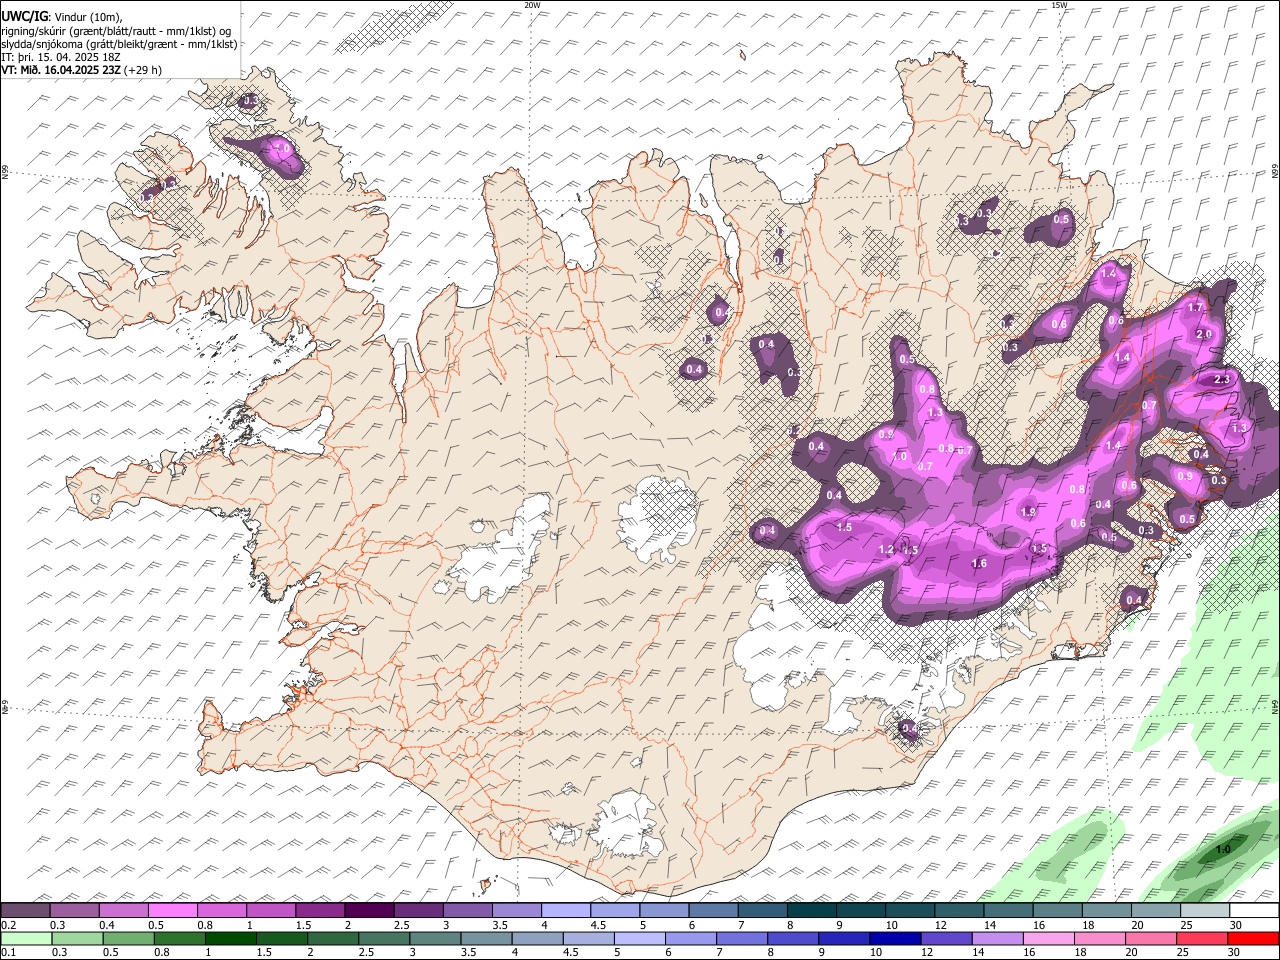Click the '1.0' value over the Westfjords

pos(283,148)
